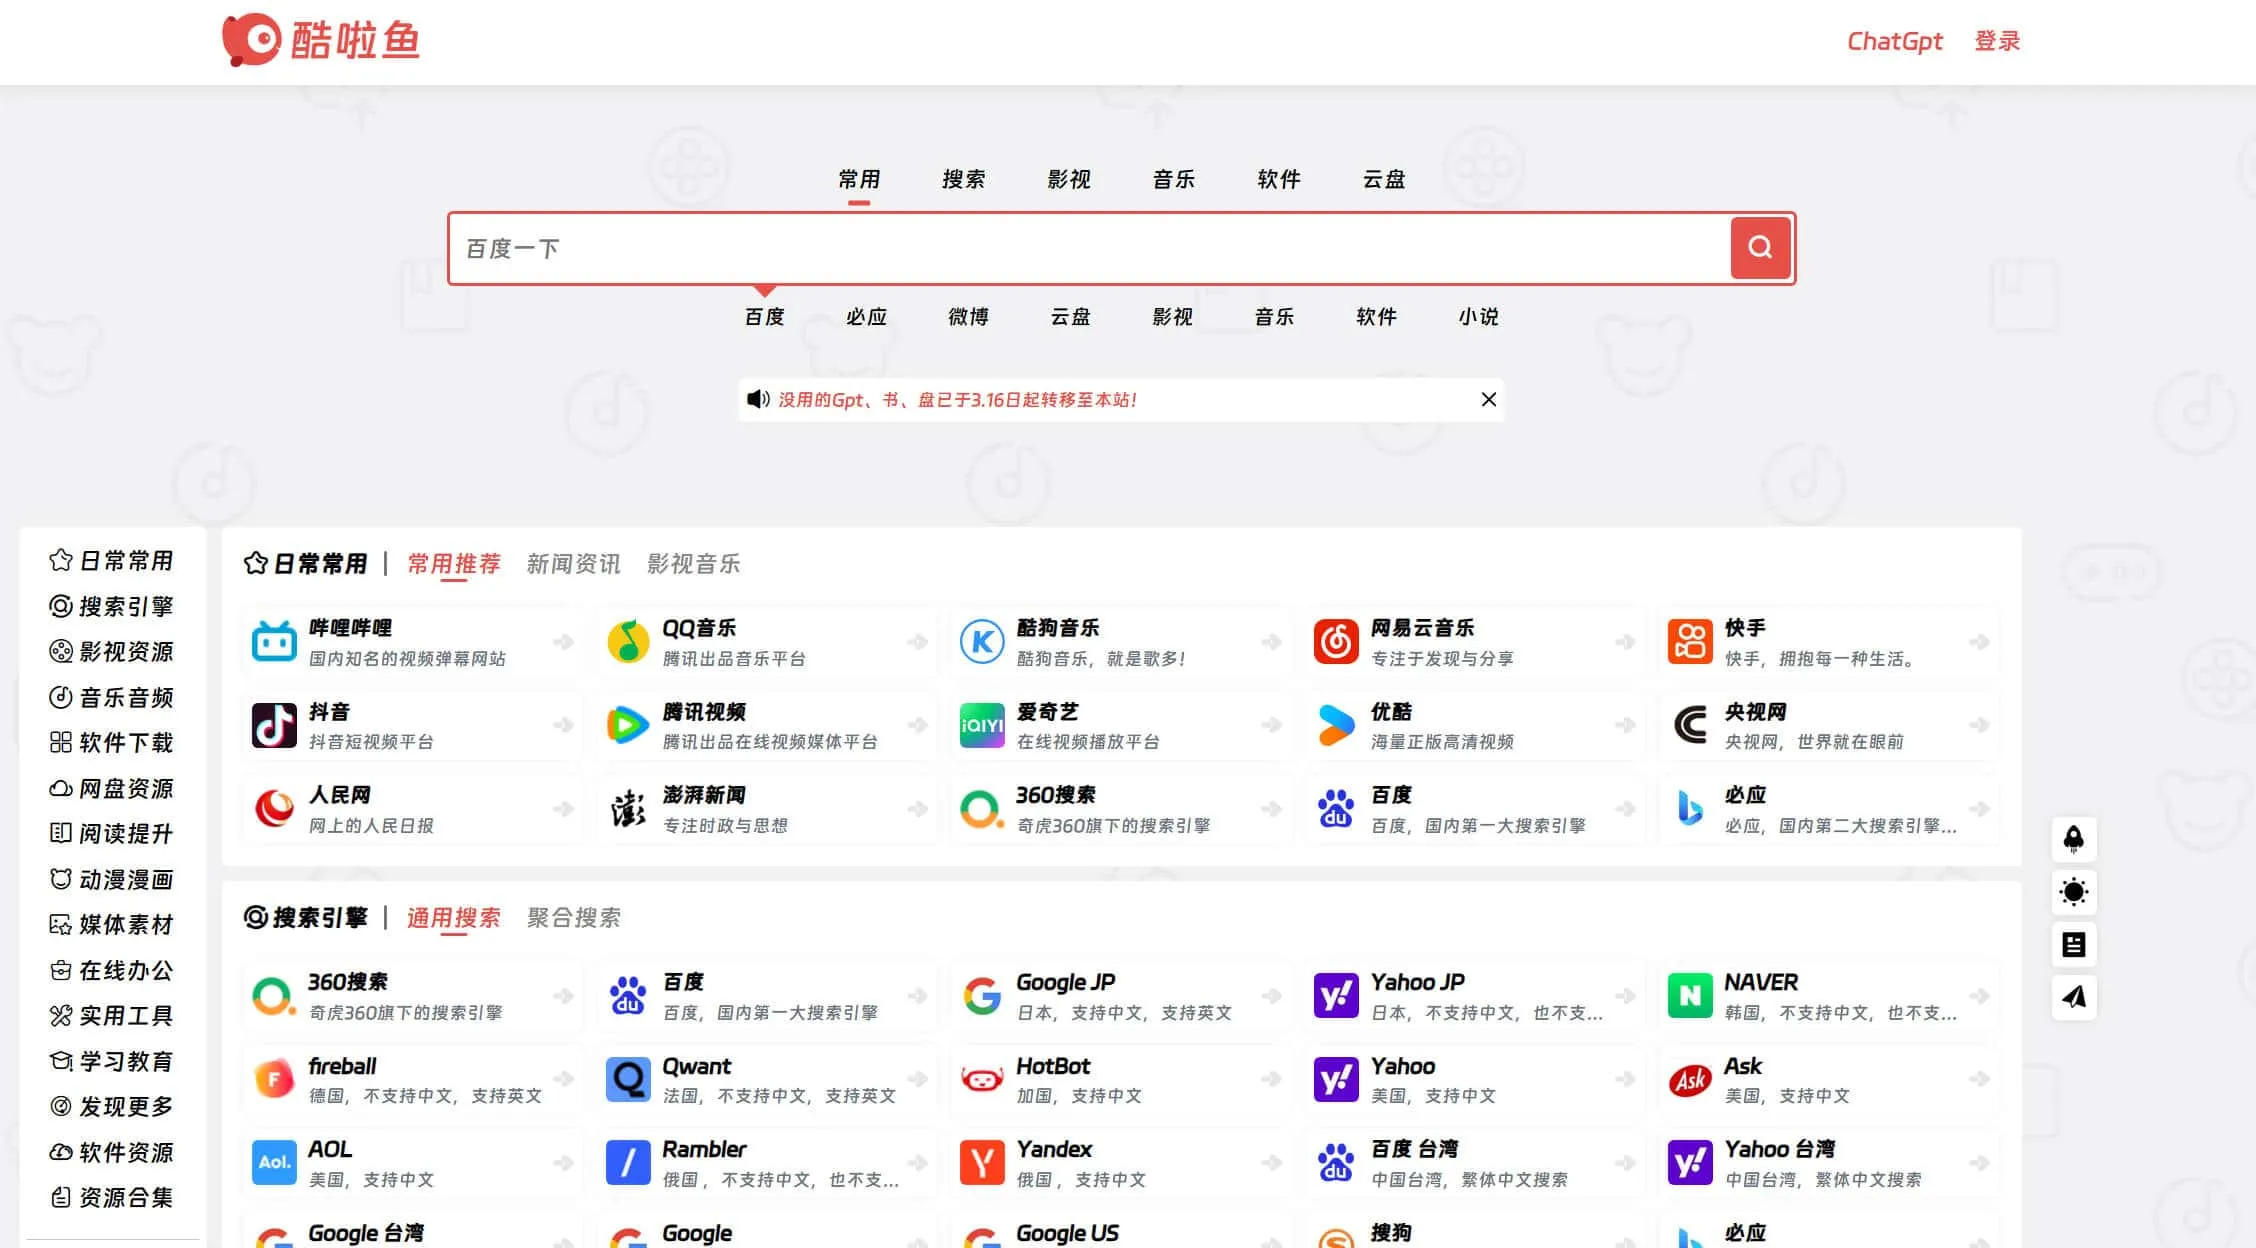Viewport: 2256px width, 1248px height.
Task: Close the announcement banner
Action: point(1488,399)
